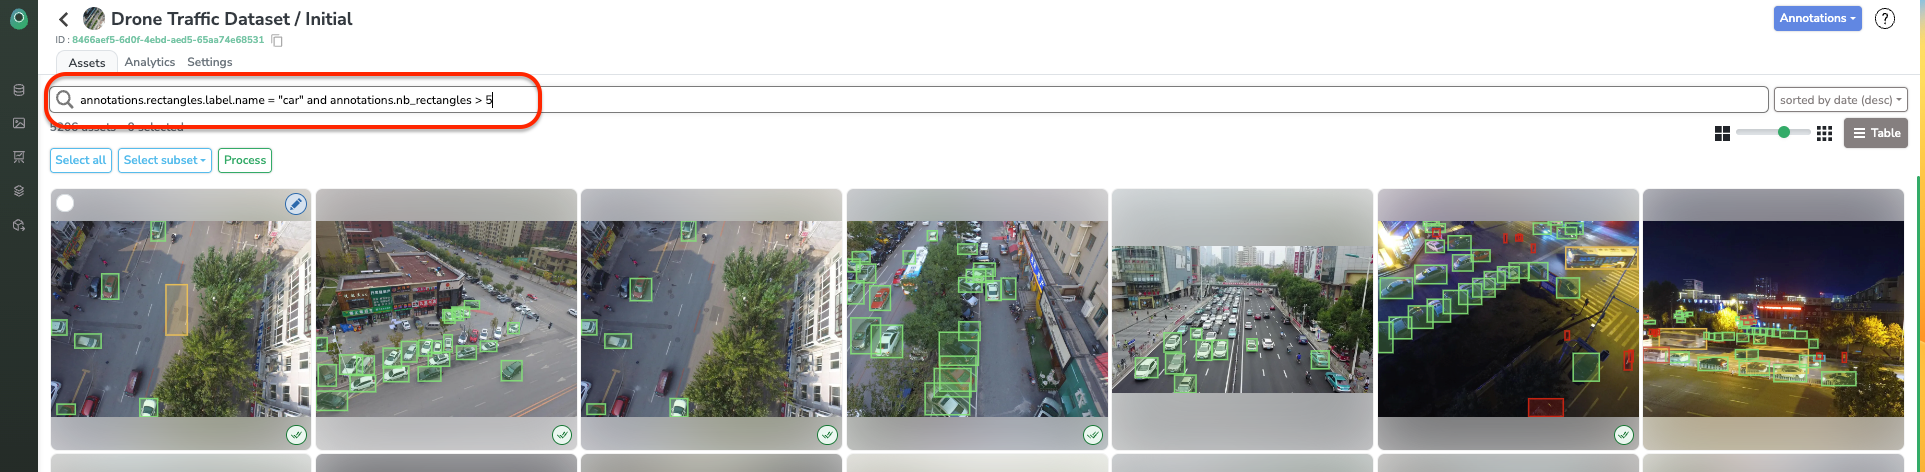Click the small grid view icon
1925x472 pixels.
1824,133
